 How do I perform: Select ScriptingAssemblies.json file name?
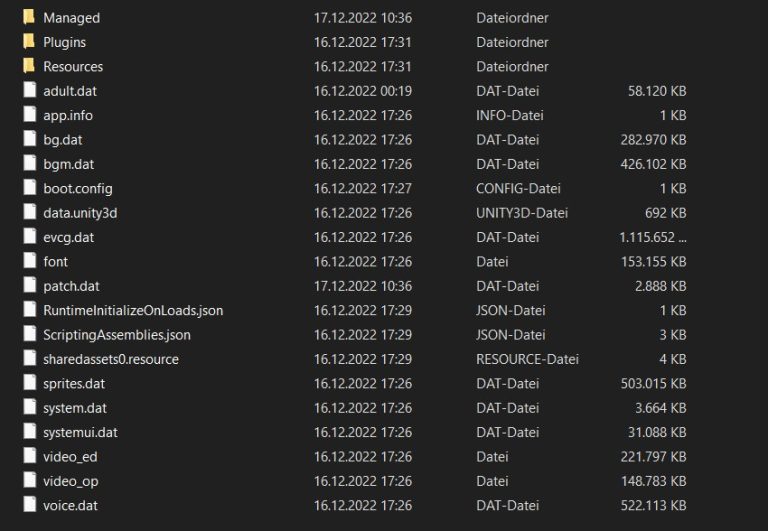(116, 335)
